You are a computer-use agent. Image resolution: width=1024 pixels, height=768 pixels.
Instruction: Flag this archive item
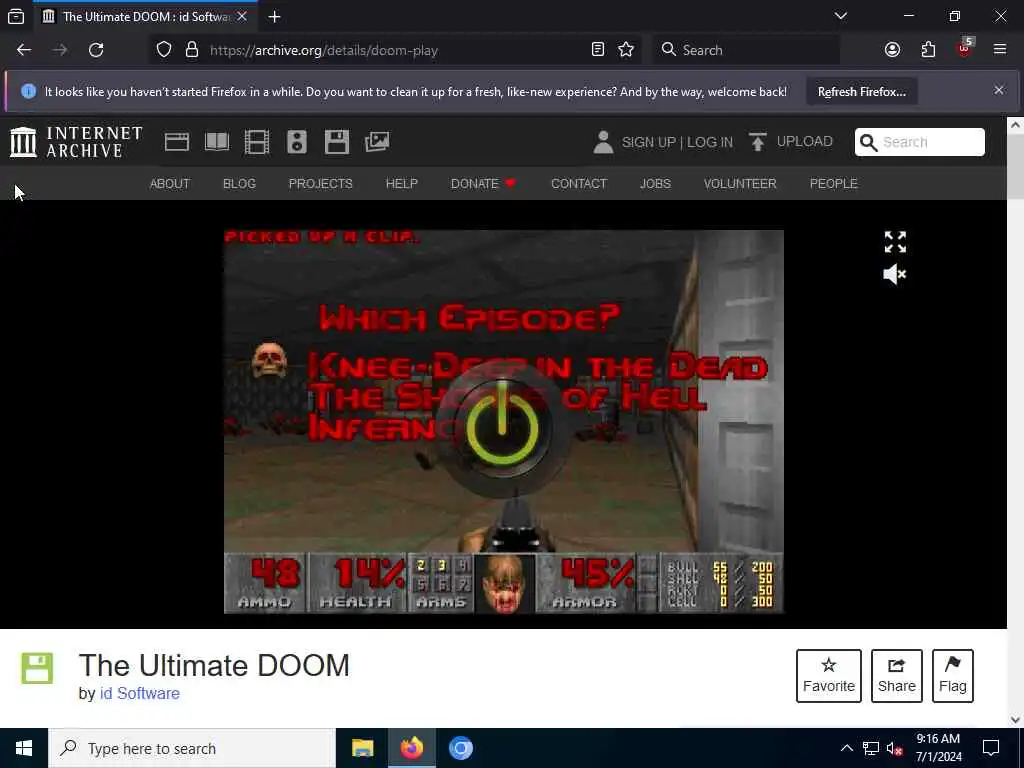coord(953,676)
